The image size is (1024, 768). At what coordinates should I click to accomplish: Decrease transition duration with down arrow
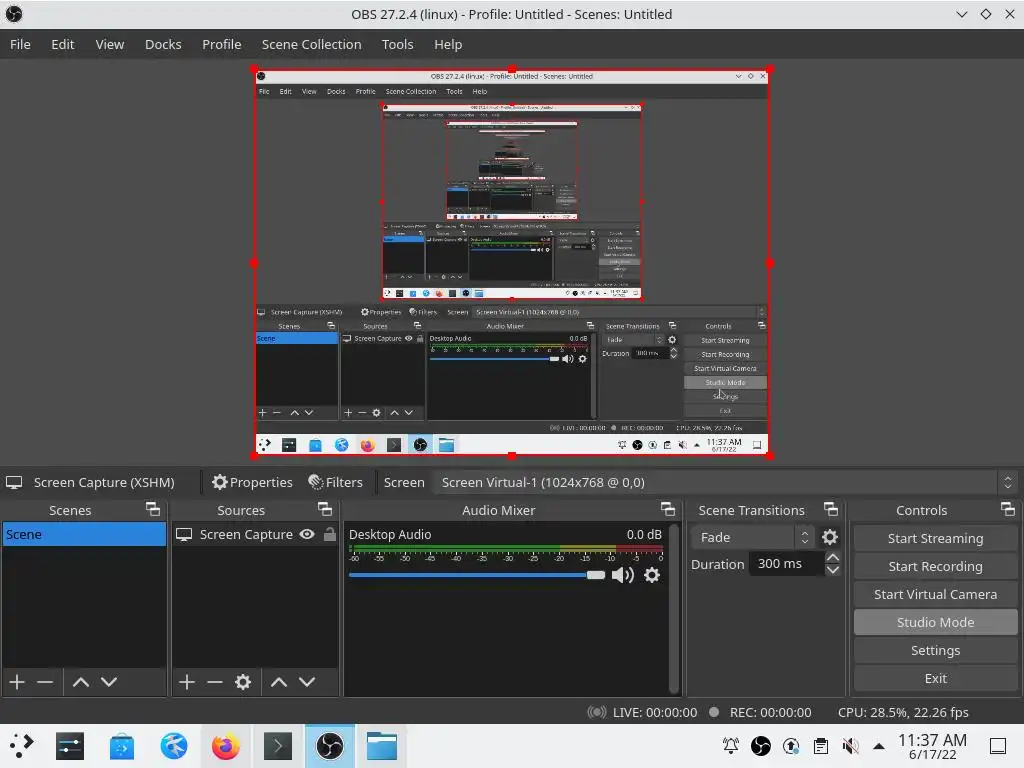pos(833,569)
